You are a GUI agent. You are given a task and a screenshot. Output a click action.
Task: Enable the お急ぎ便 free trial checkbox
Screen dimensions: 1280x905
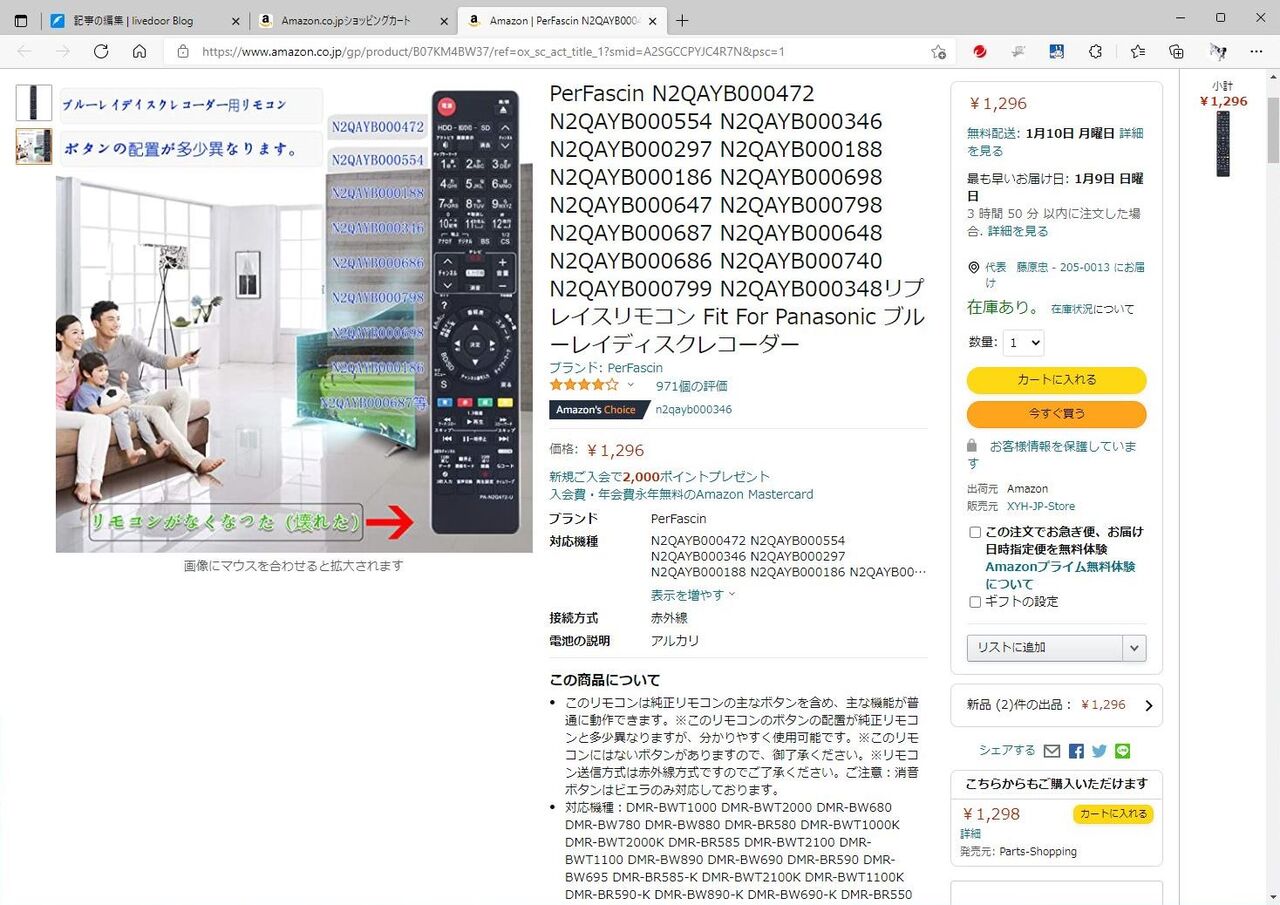click(x=975, y=533)
